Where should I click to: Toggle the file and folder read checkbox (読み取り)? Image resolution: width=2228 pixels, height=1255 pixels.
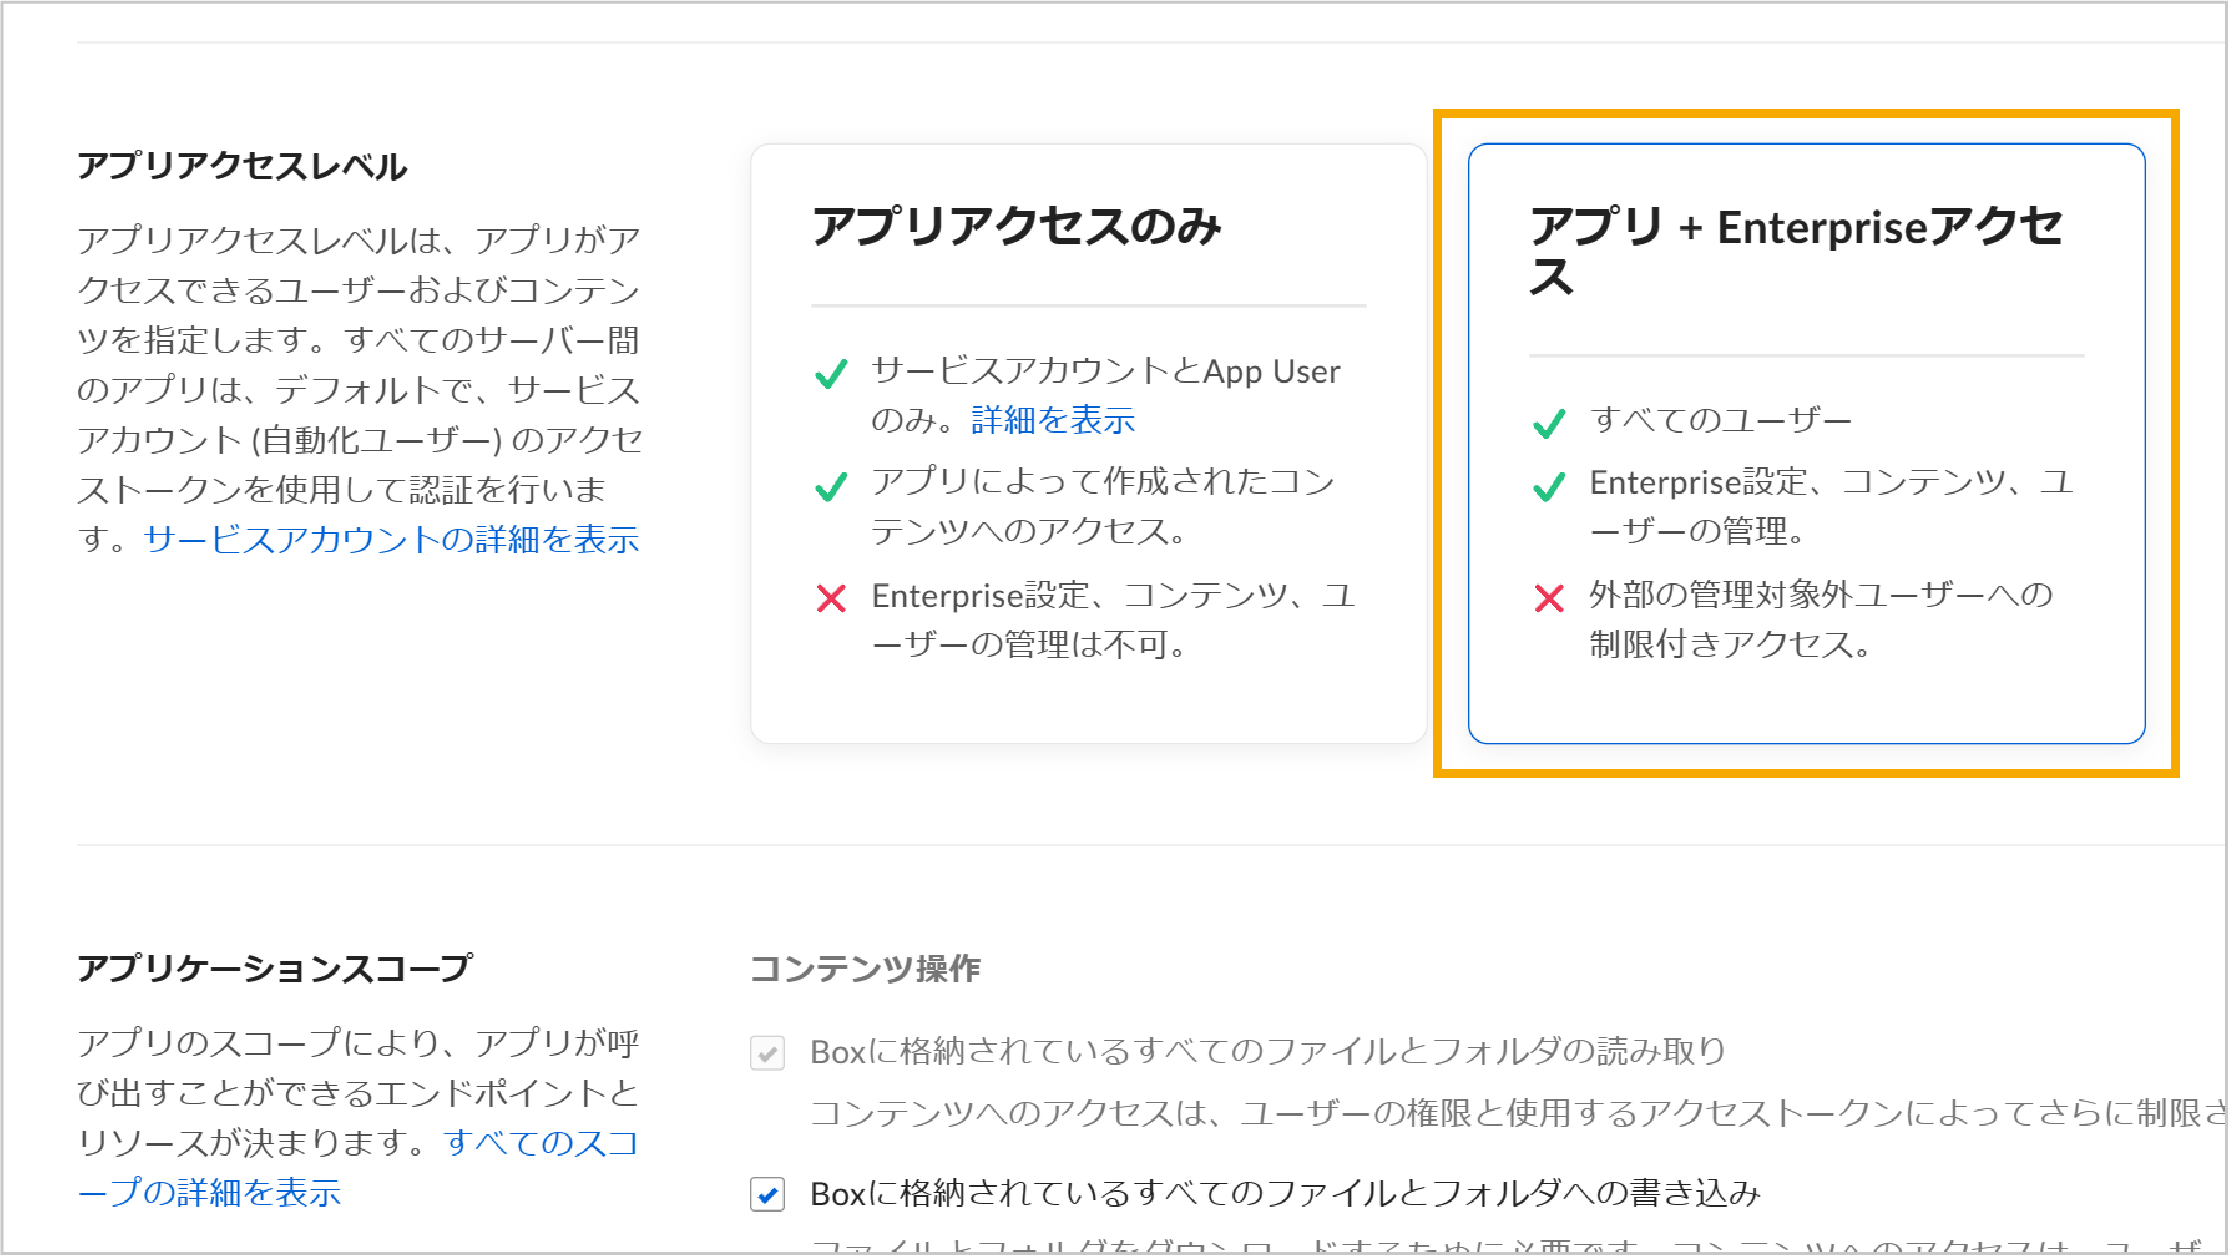pos(767,1053)
